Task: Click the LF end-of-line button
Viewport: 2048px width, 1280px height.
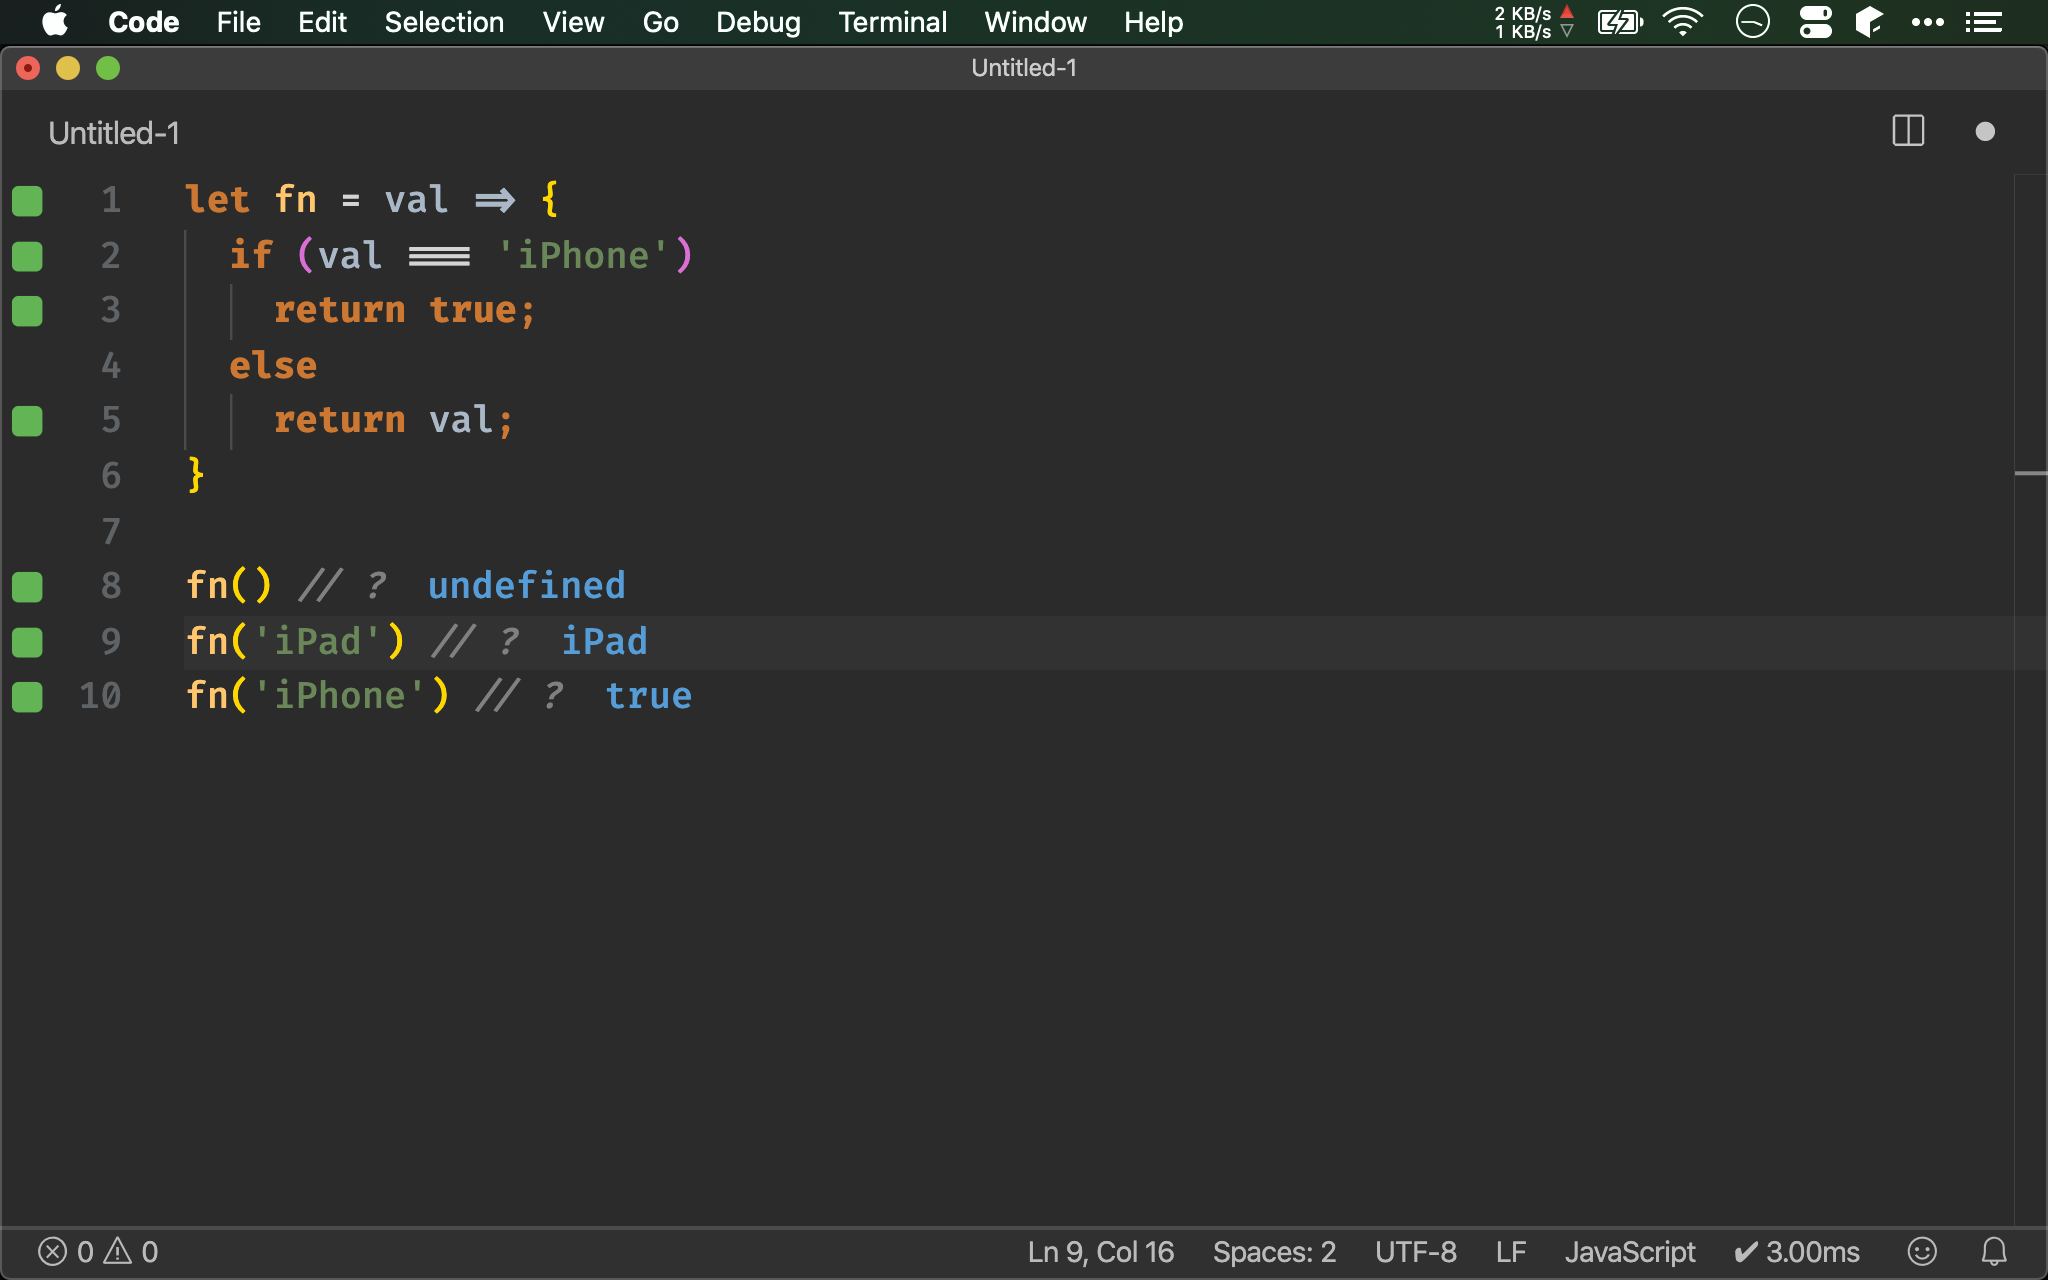Action: (x=1510, y=1251)
